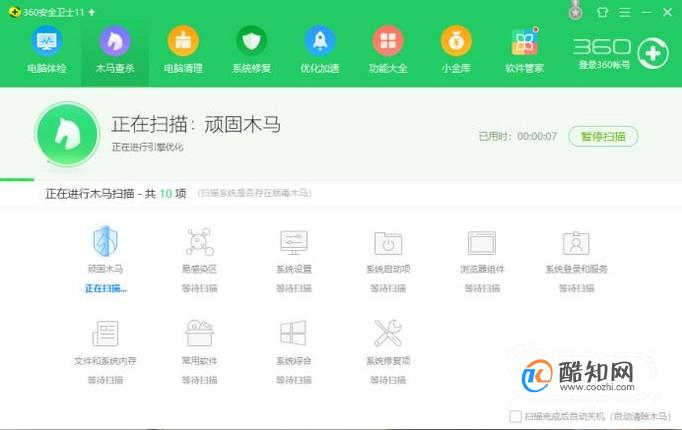The width and height of the screenshot is (682, 430).
Task: Click the medal icon in title bar
Action: coord(575,11)
